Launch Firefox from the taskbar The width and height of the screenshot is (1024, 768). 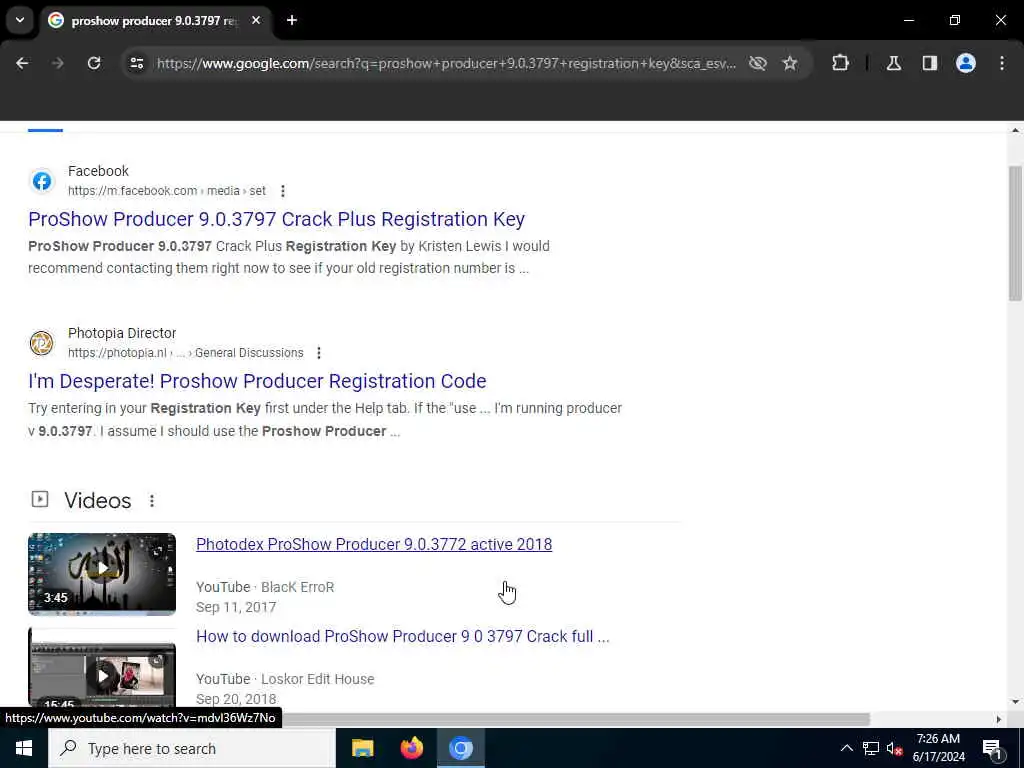pyautogui.click(x=411, y=748)
